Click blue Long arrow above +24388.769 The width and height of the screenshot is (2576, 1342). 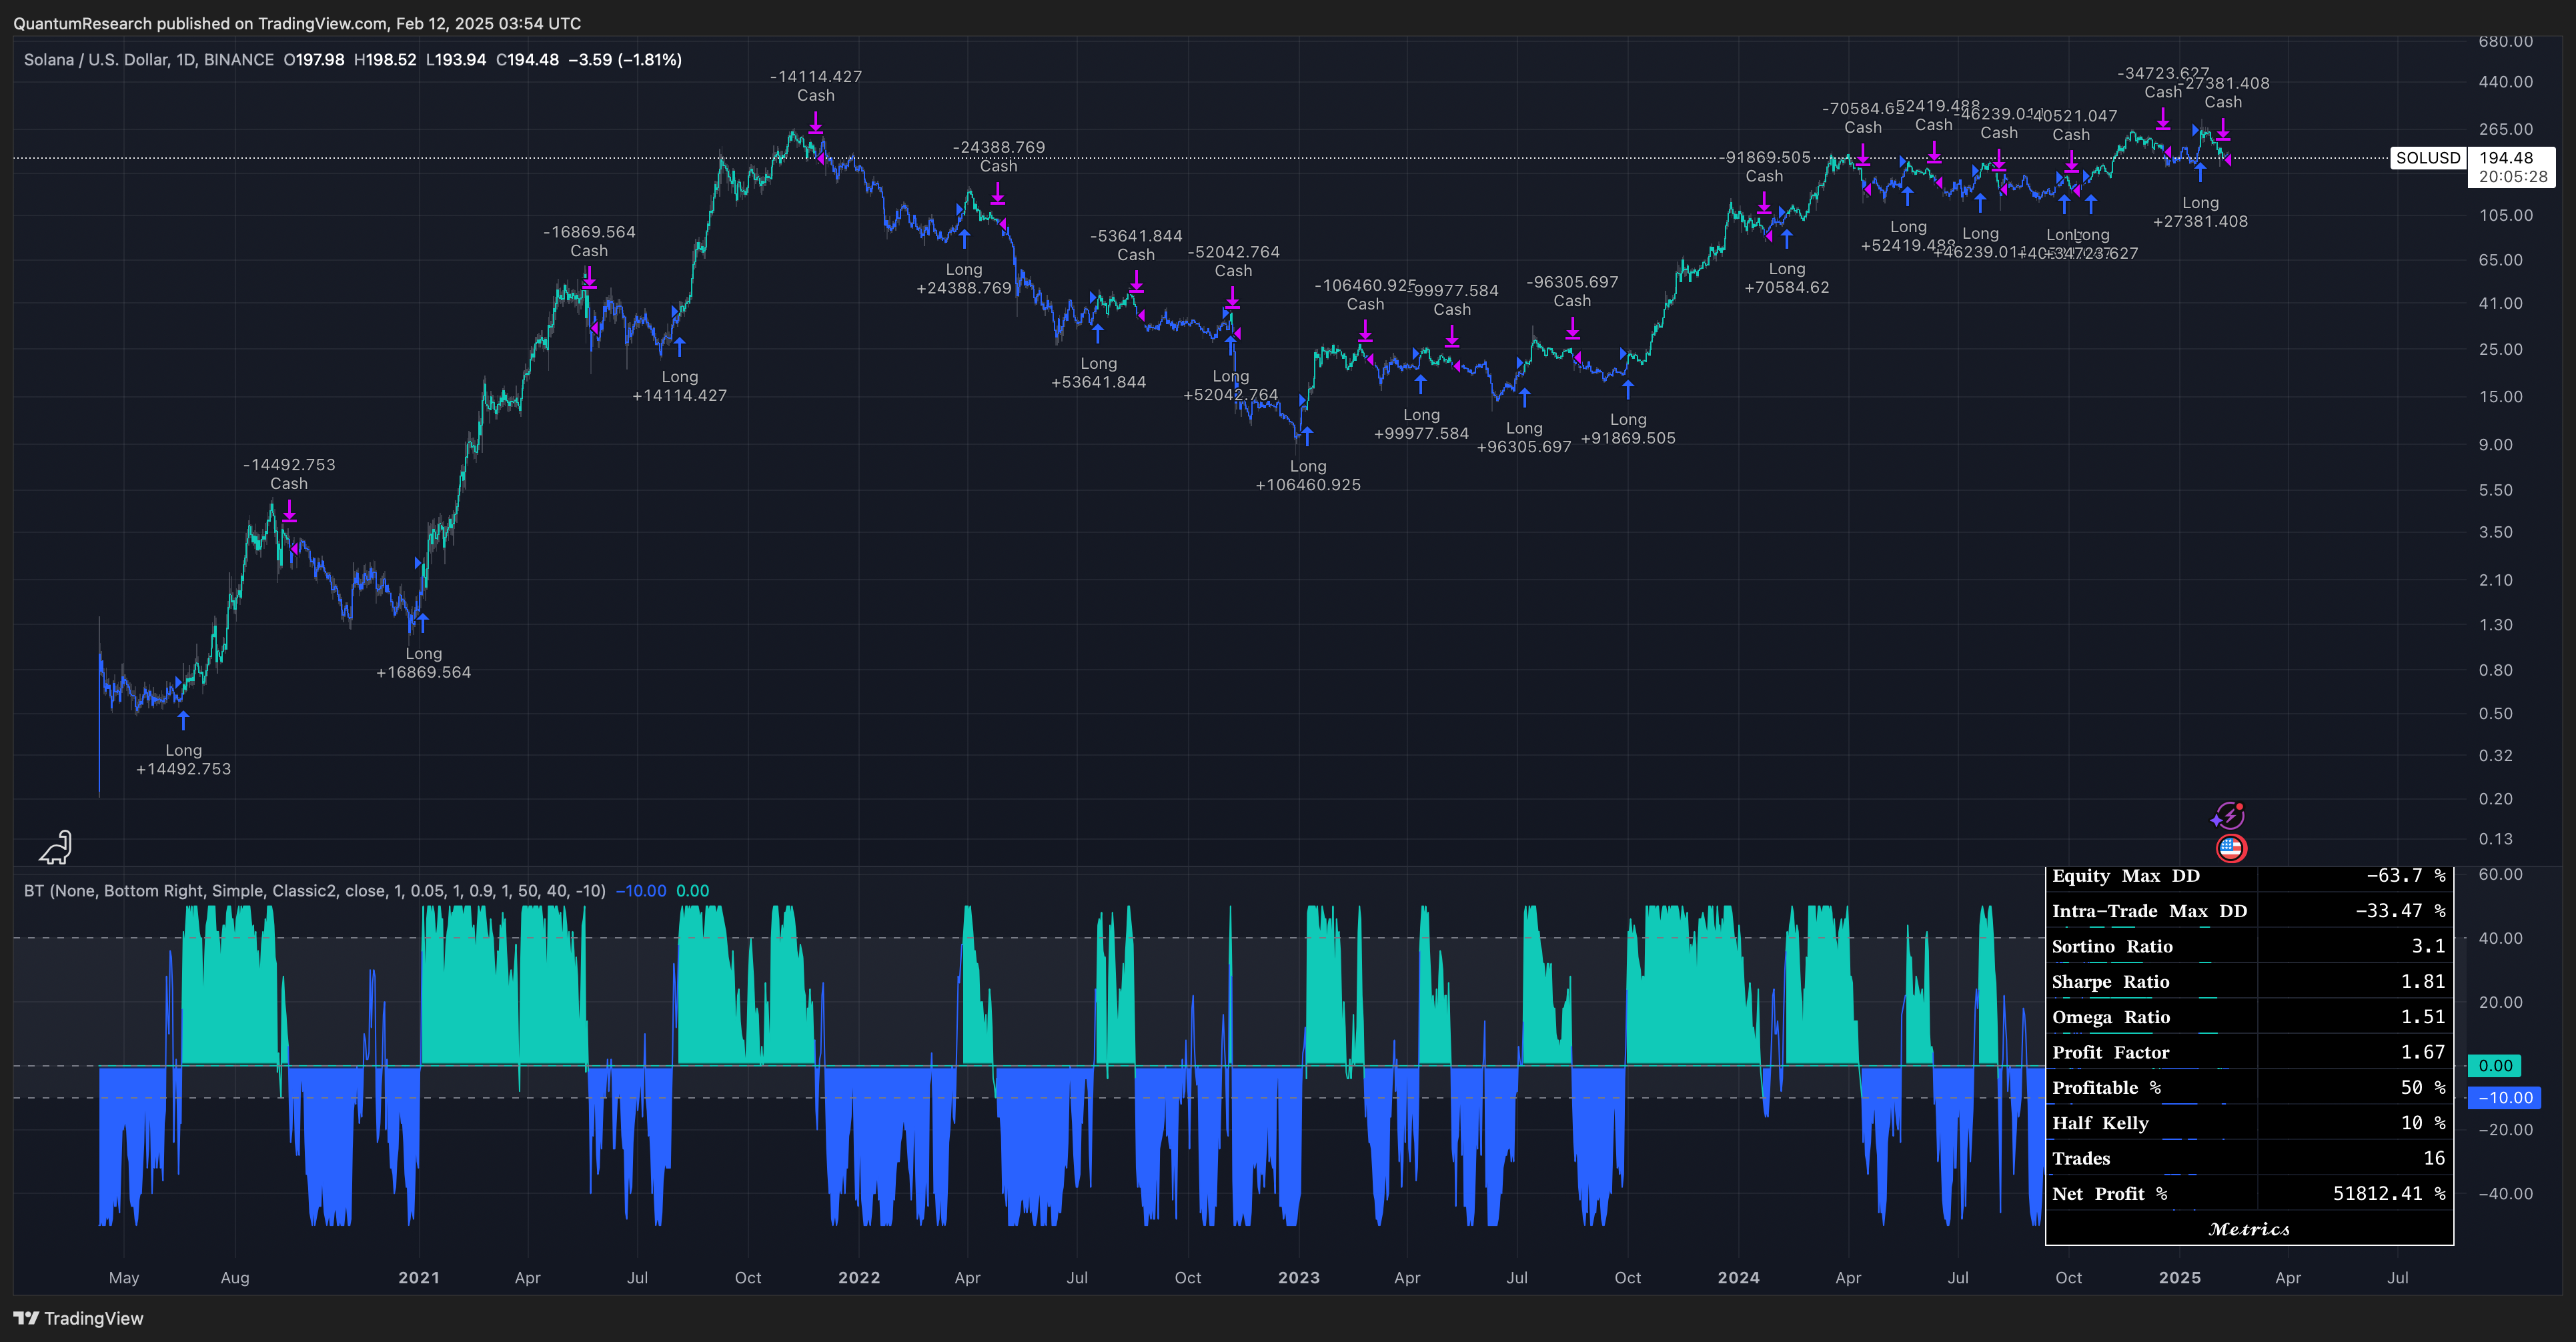coord(964,239)
